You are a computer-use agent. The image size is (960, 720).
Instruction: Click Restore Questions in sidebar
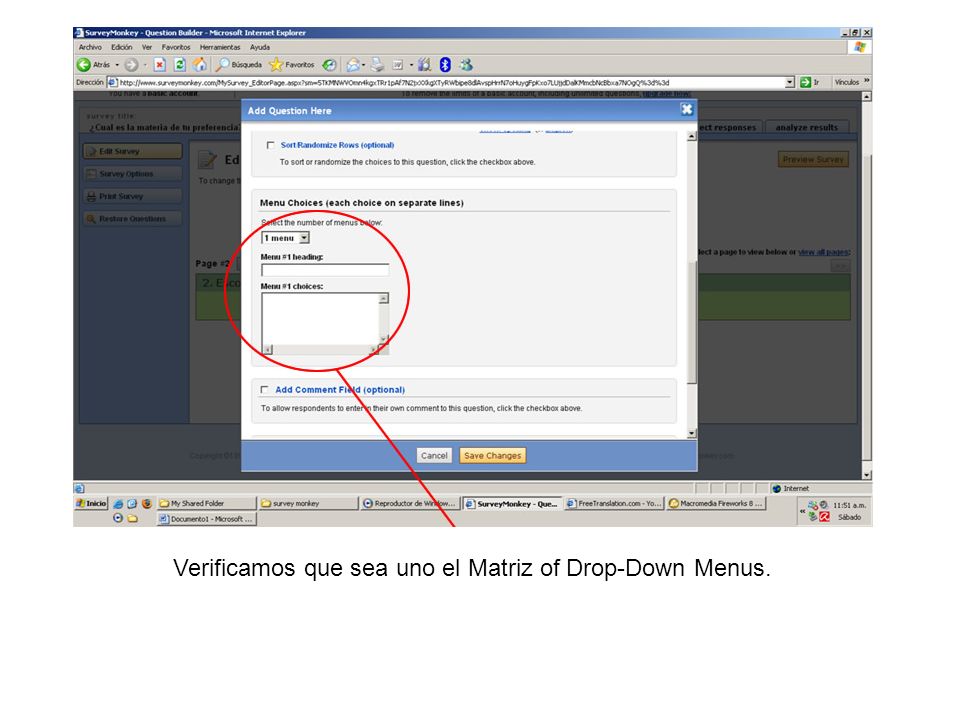point(133,219)
